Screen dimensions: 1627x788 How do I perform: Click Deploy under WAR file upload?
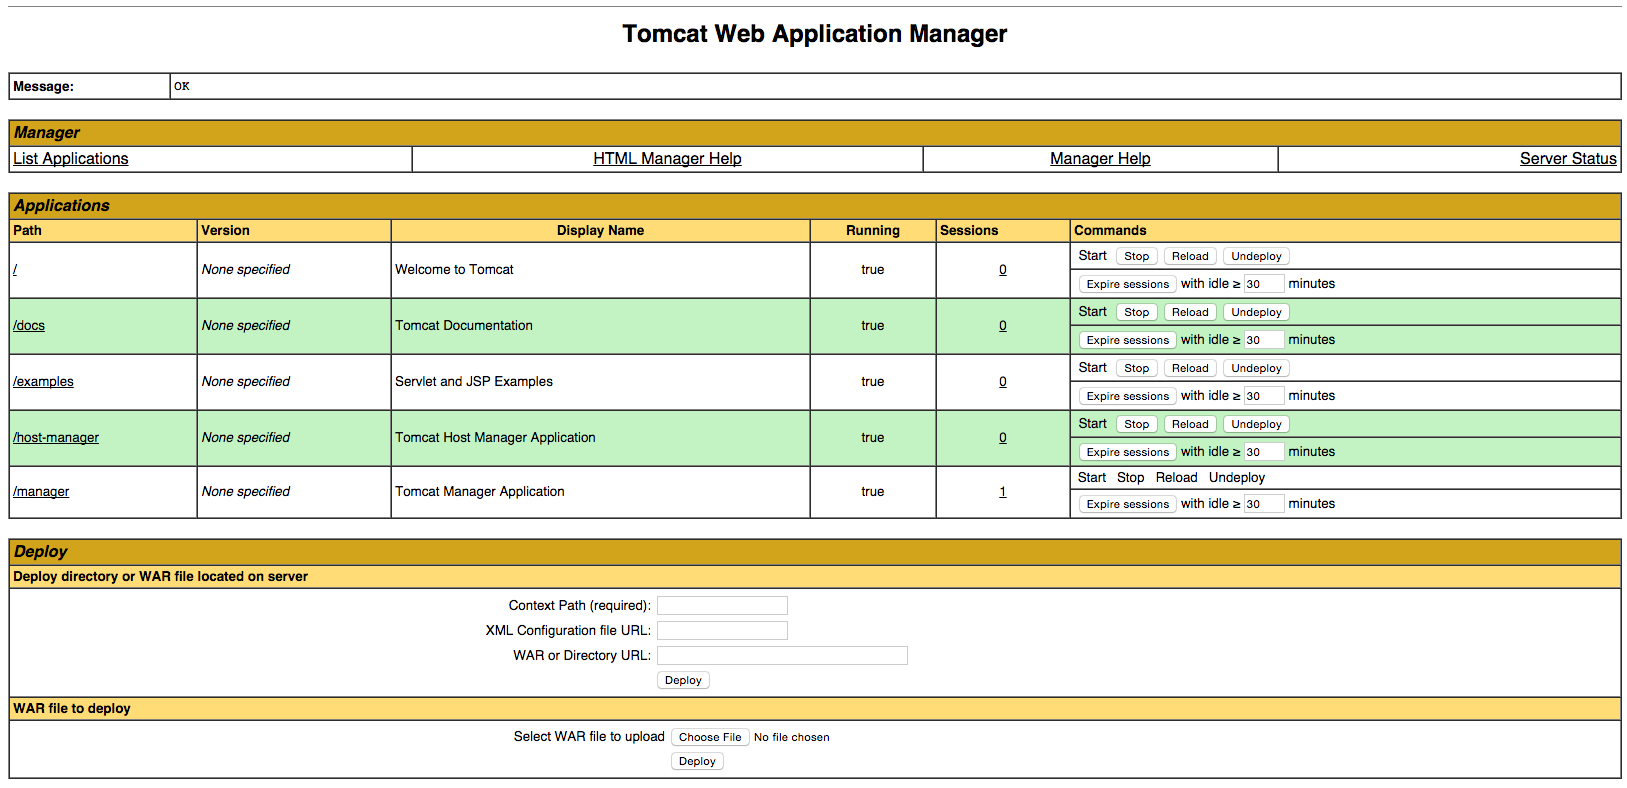pos(697,762)
